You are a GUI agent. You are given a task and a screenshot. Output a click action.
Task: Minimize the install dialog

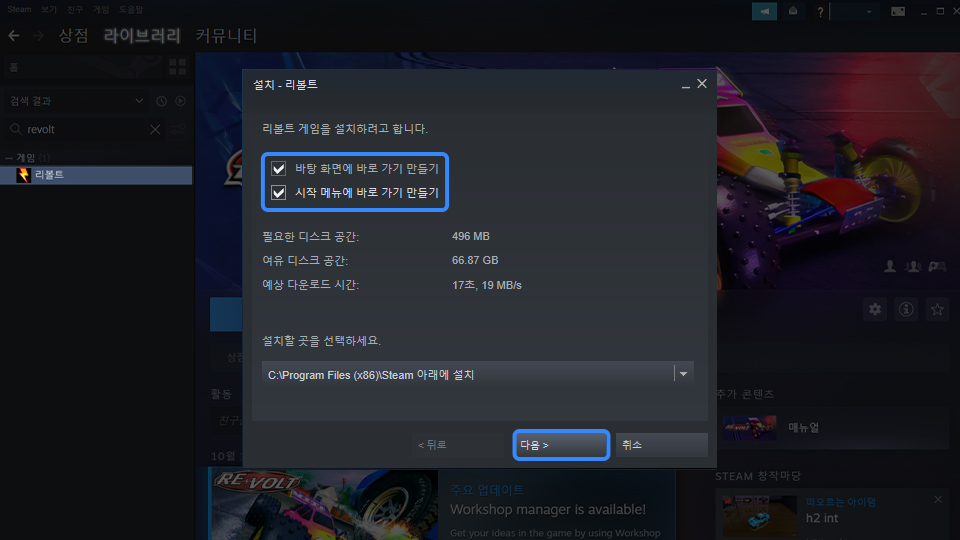click(686, 85)
